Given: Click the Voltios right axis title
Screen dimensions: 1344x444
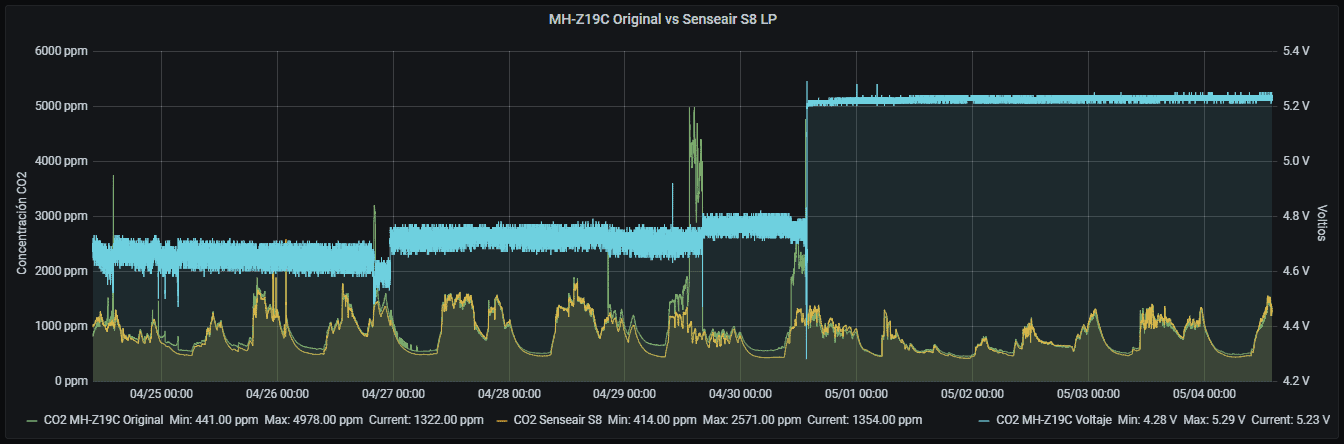Looking at the screenshot, I should (1322, 224).
